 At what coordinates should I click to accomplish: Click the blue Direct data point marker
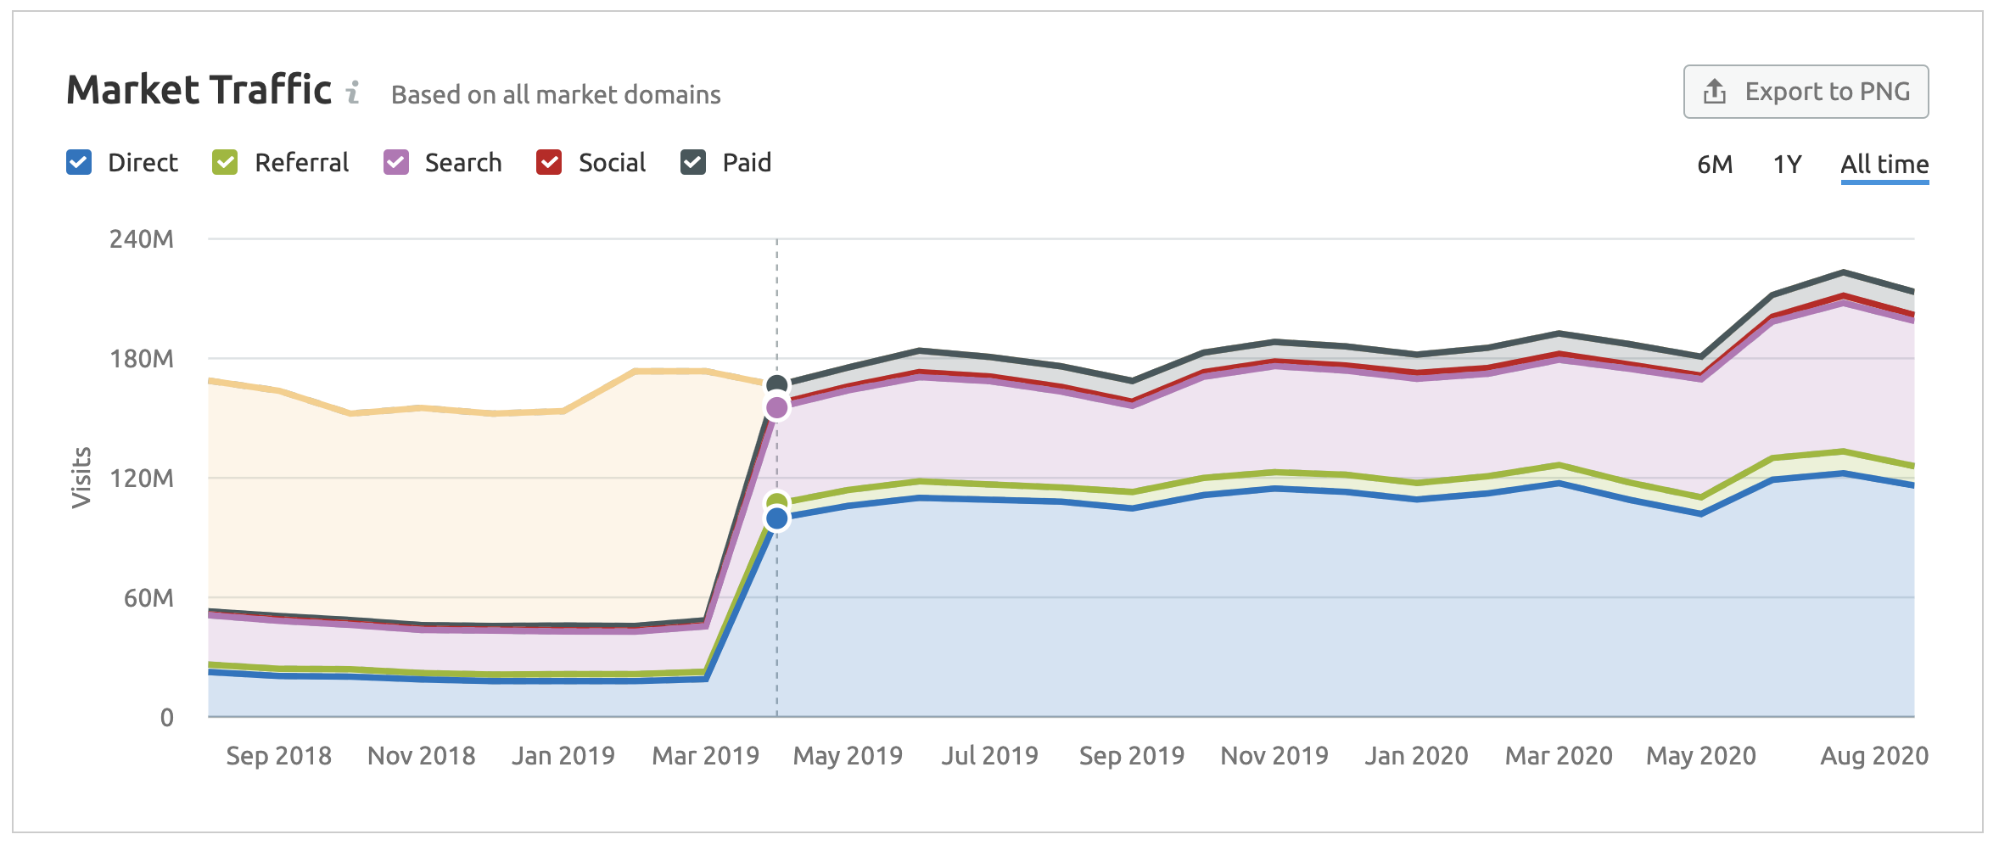777,518
